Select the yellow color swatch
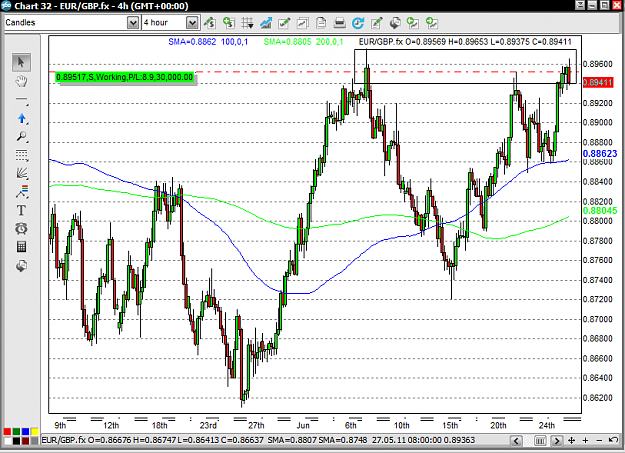The width and height of the screenshot is (625, 453). click(35, 431)
